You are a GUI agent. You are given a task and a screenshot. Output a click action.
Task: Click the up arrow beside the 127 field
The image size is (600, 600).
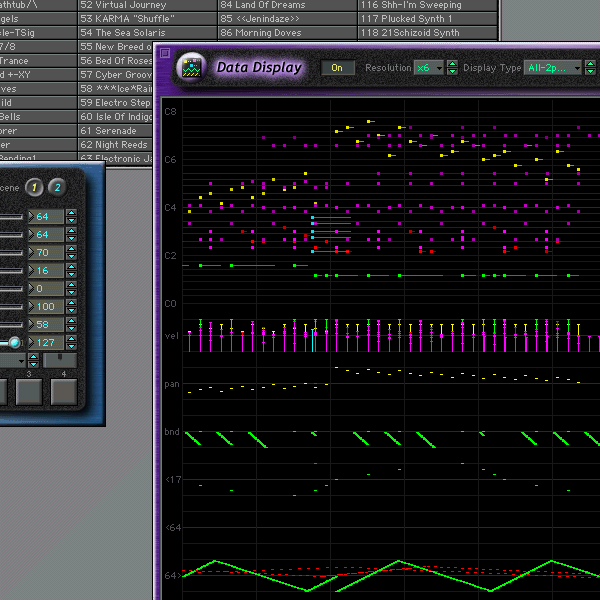(71, 339)
